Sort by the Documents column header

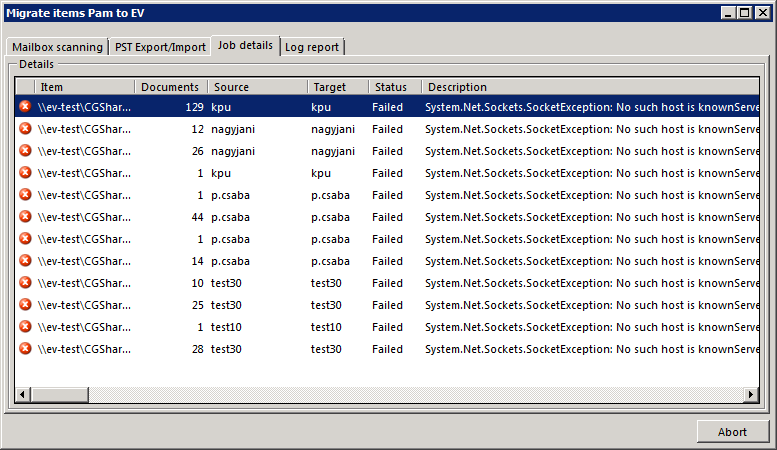(x=170, y=88)
